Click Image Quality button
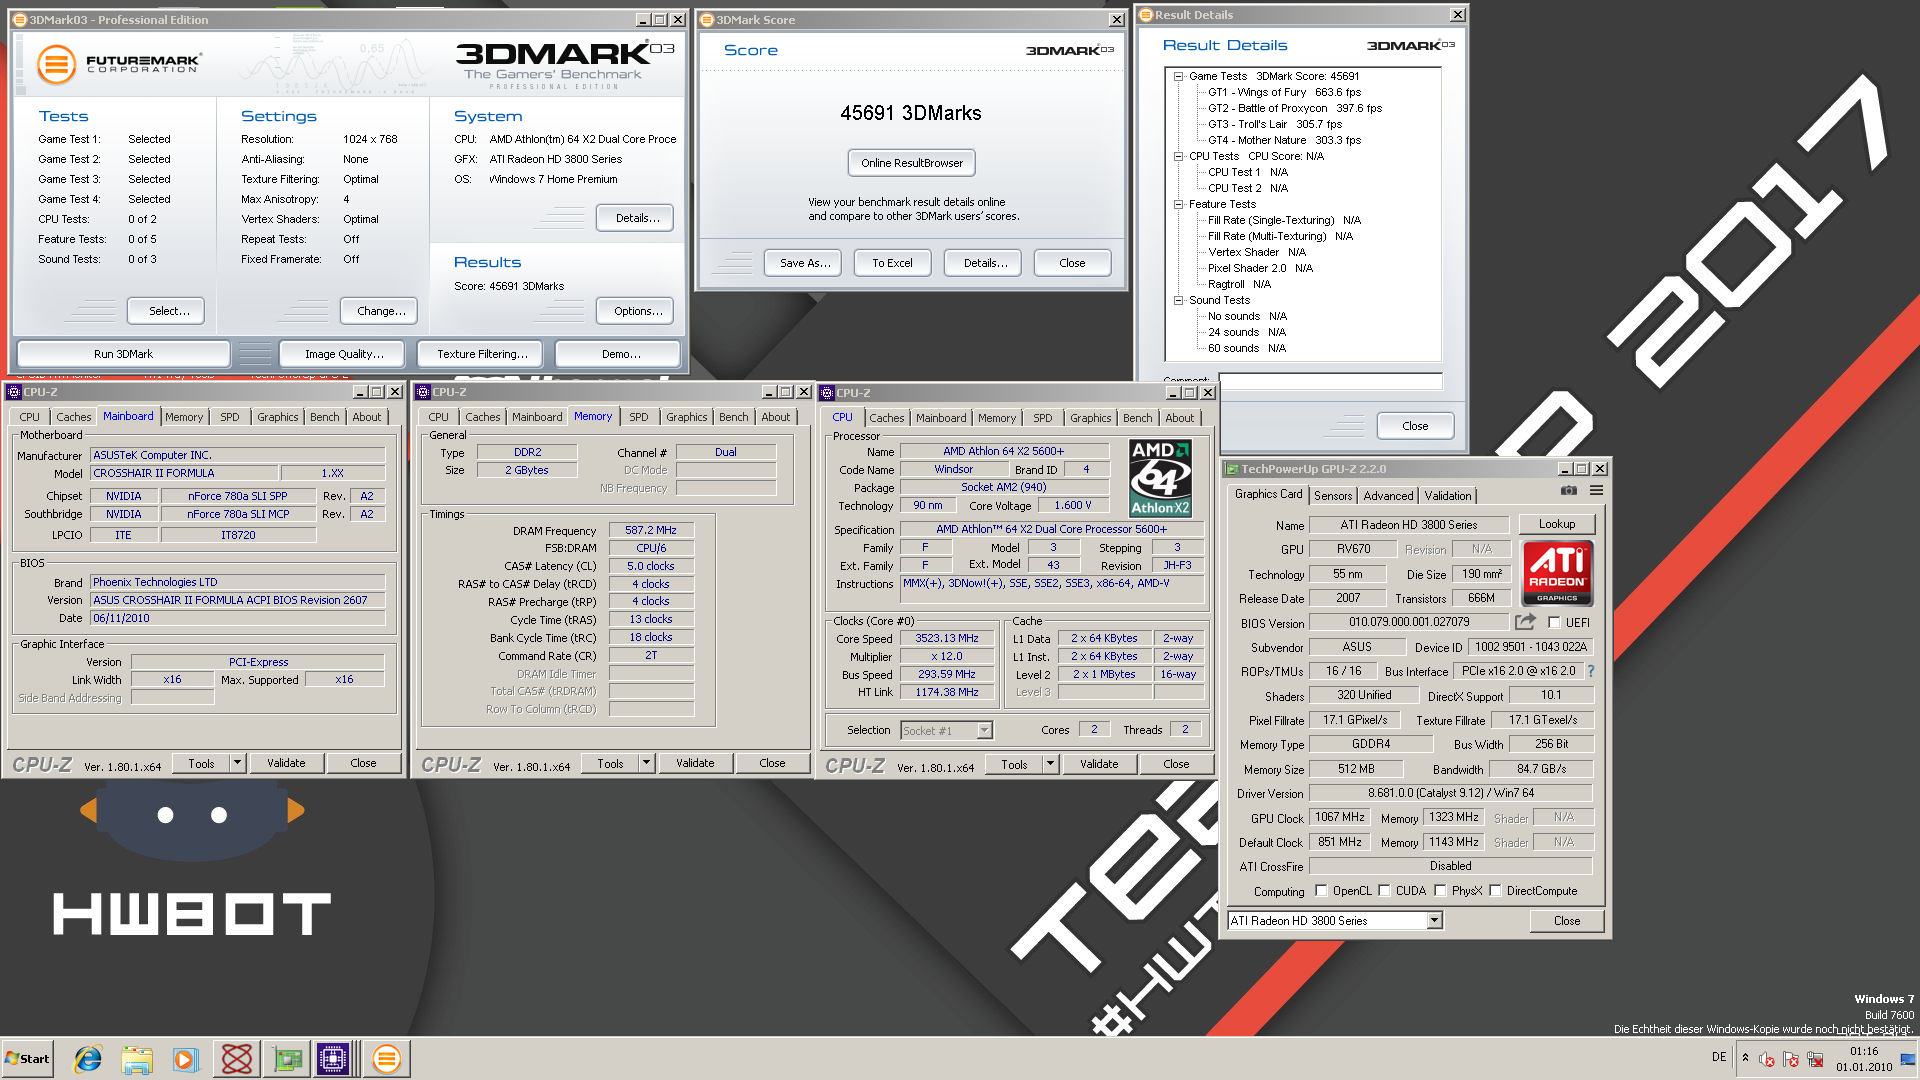 (x=344, y=354)
